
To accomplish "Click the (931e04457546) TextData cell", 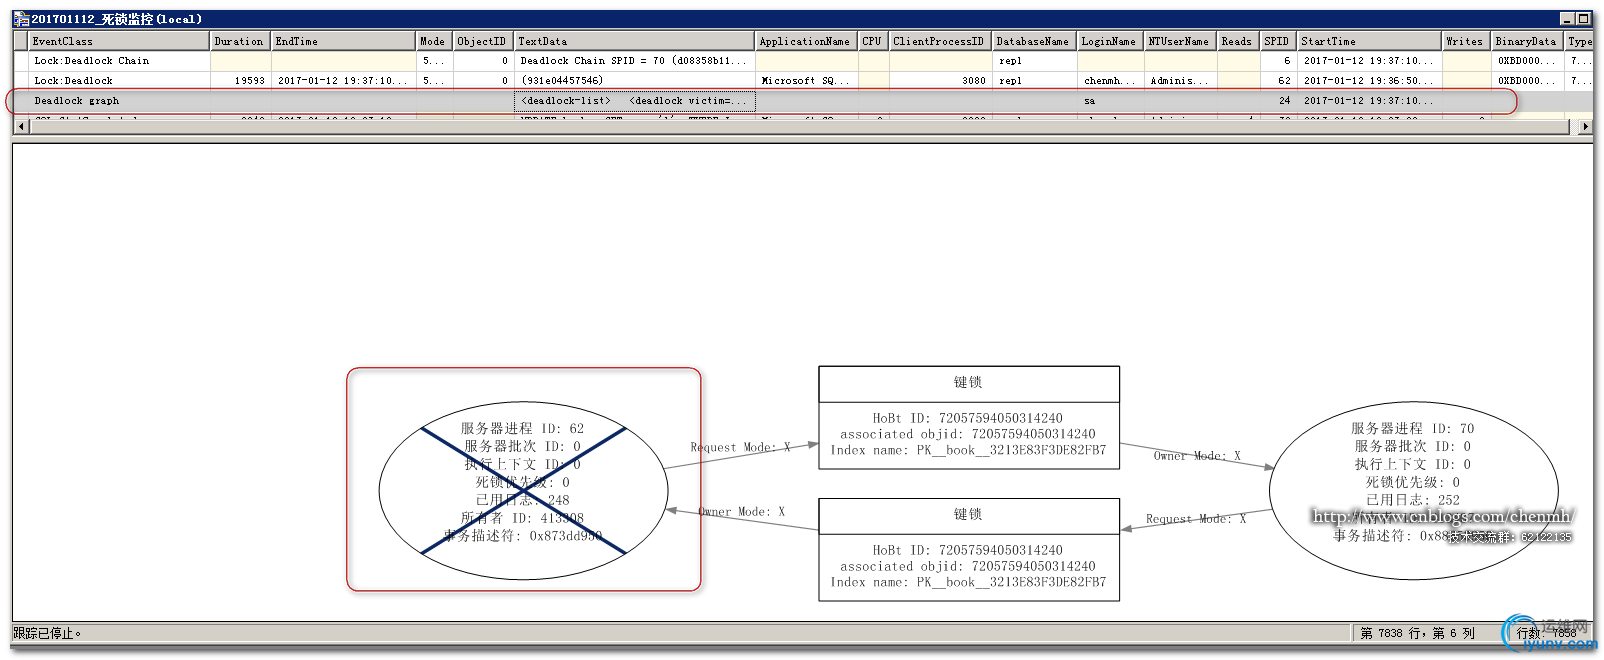I will (635, 81).
